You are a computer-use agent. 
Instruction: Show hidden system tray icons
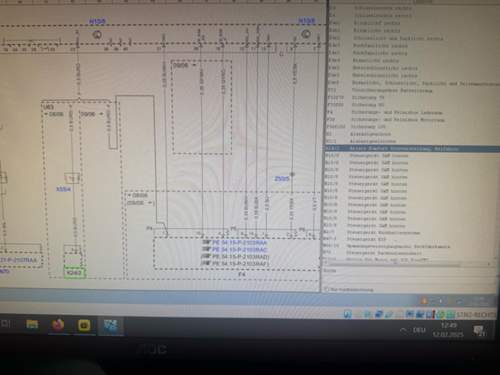tap(404, 330)
